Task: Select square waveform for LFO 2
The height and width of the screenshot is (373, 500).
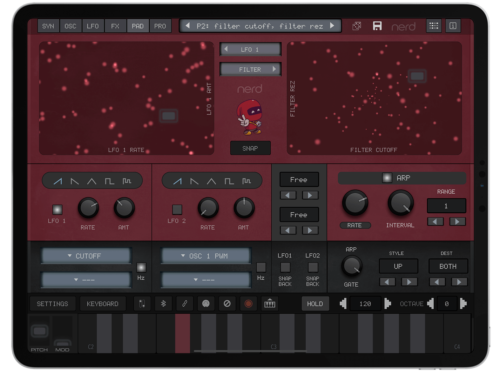Action: coord(229,181)
